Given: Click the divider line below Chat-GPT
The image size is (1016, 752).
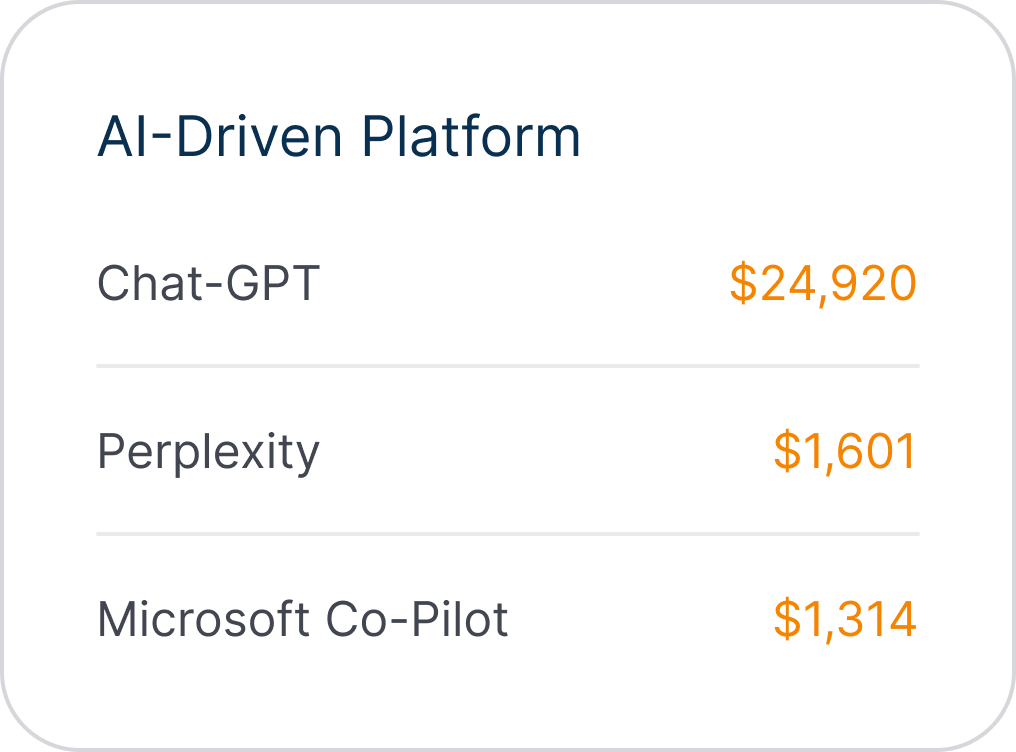Looking at the screenshot, I should coord(507,367).
